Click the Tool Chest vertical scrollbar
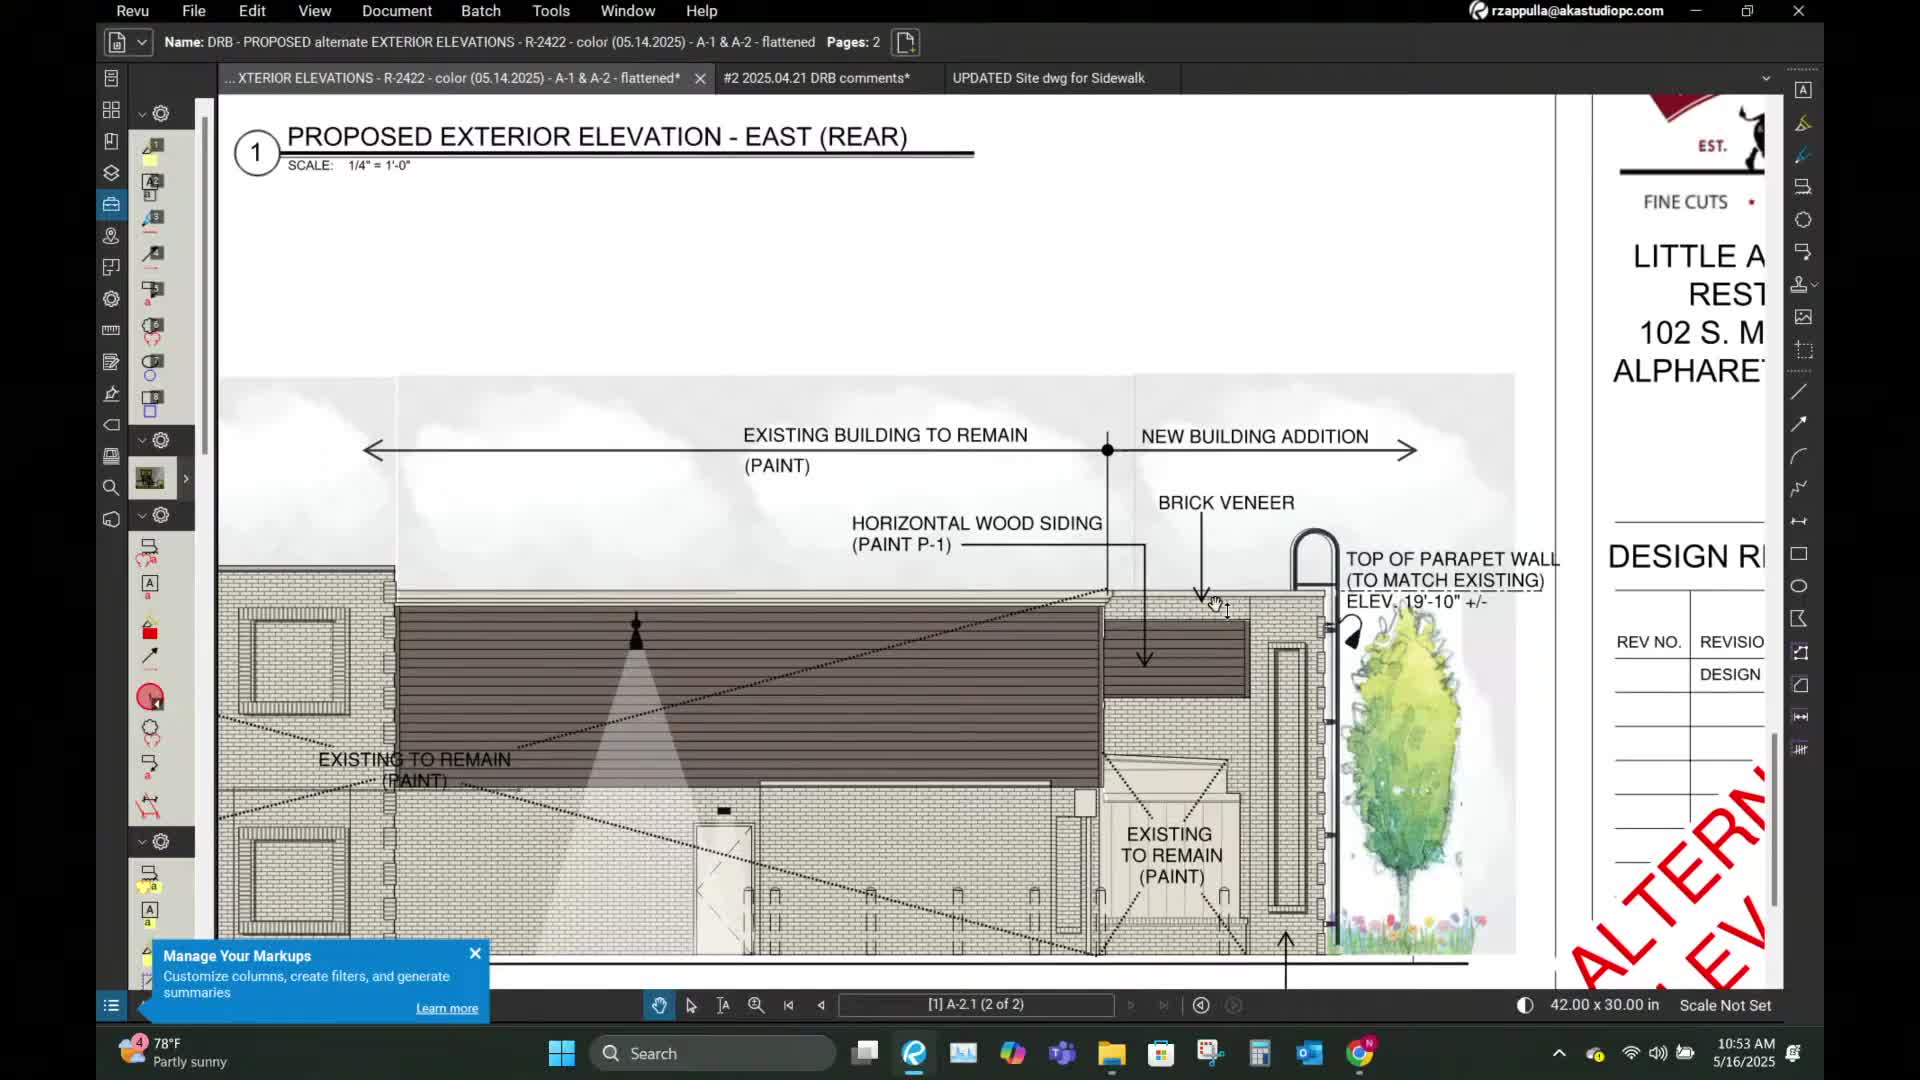Image resolution: width=1920 pixels, height=1080 pixels. tap(205, 285)
